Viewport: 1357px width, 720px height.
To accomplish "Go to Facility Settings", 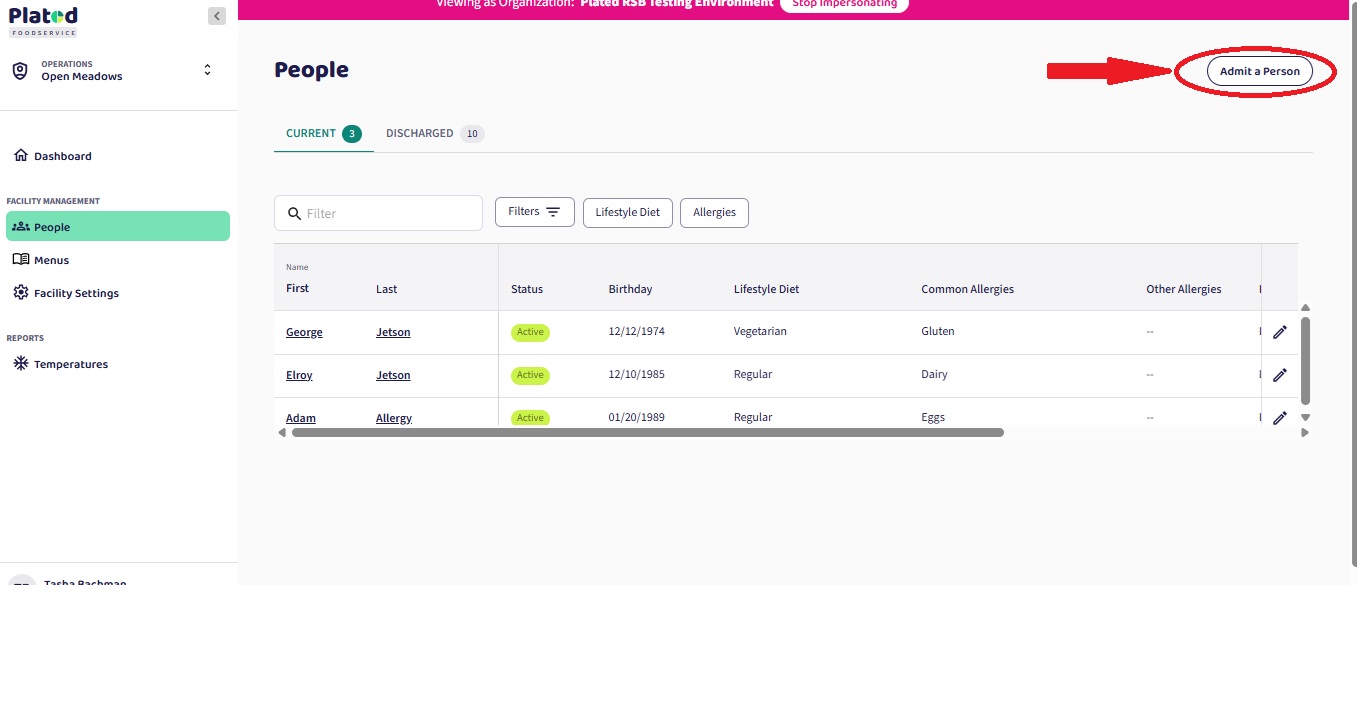I will 76,293.
